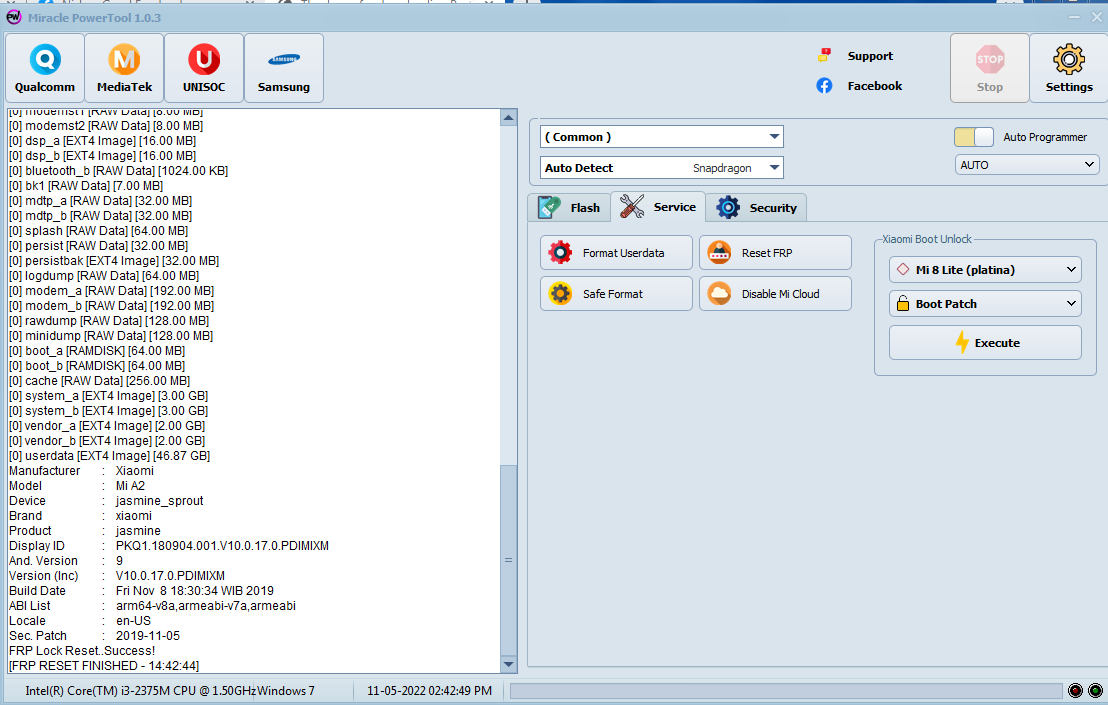Open the Qualcomm module
This screenshot has height=705, width=1108.
pyautogui.click(x=45, y=68)
